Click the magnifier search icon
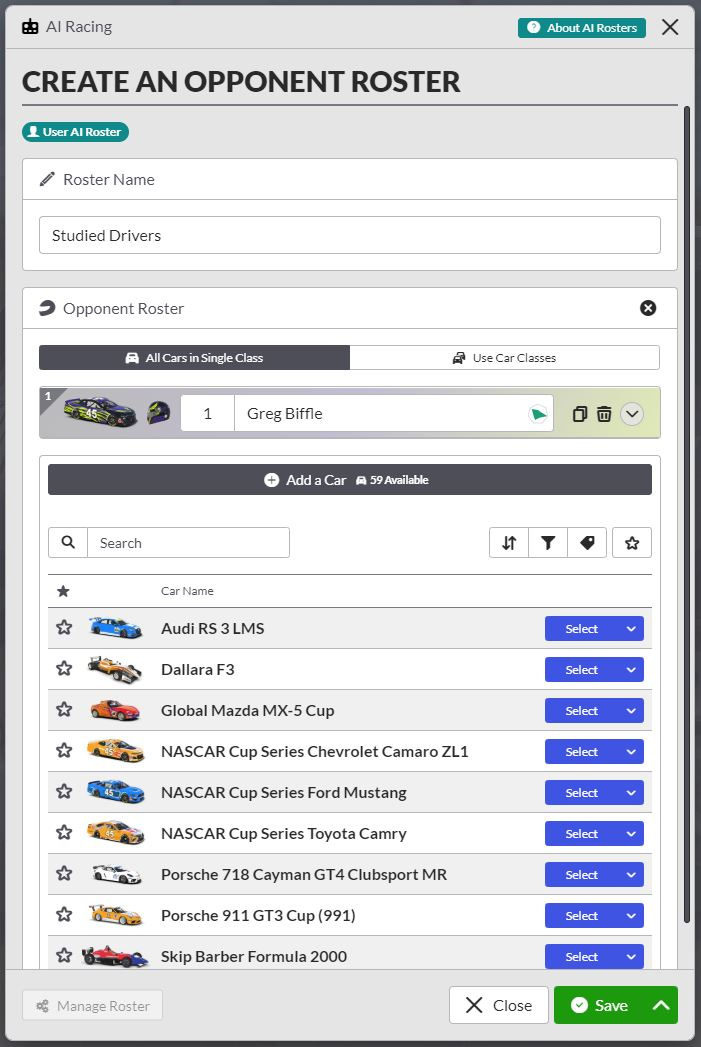 [68, 542]
